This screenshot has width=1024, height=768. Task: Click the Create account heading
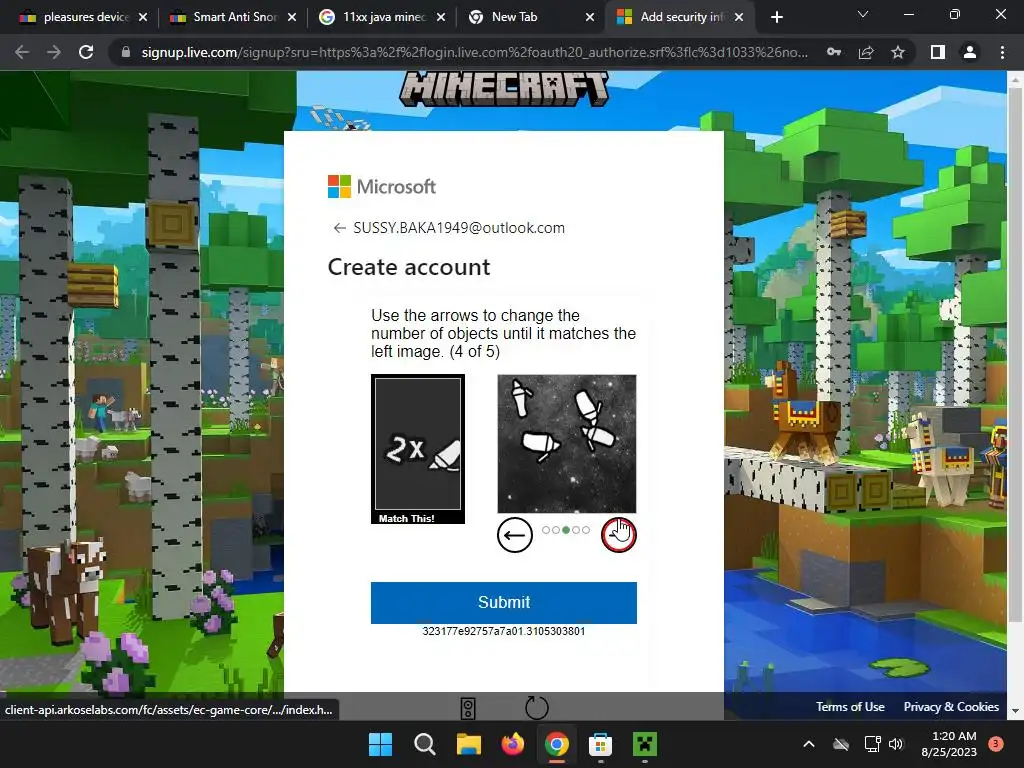click(409, 267)
